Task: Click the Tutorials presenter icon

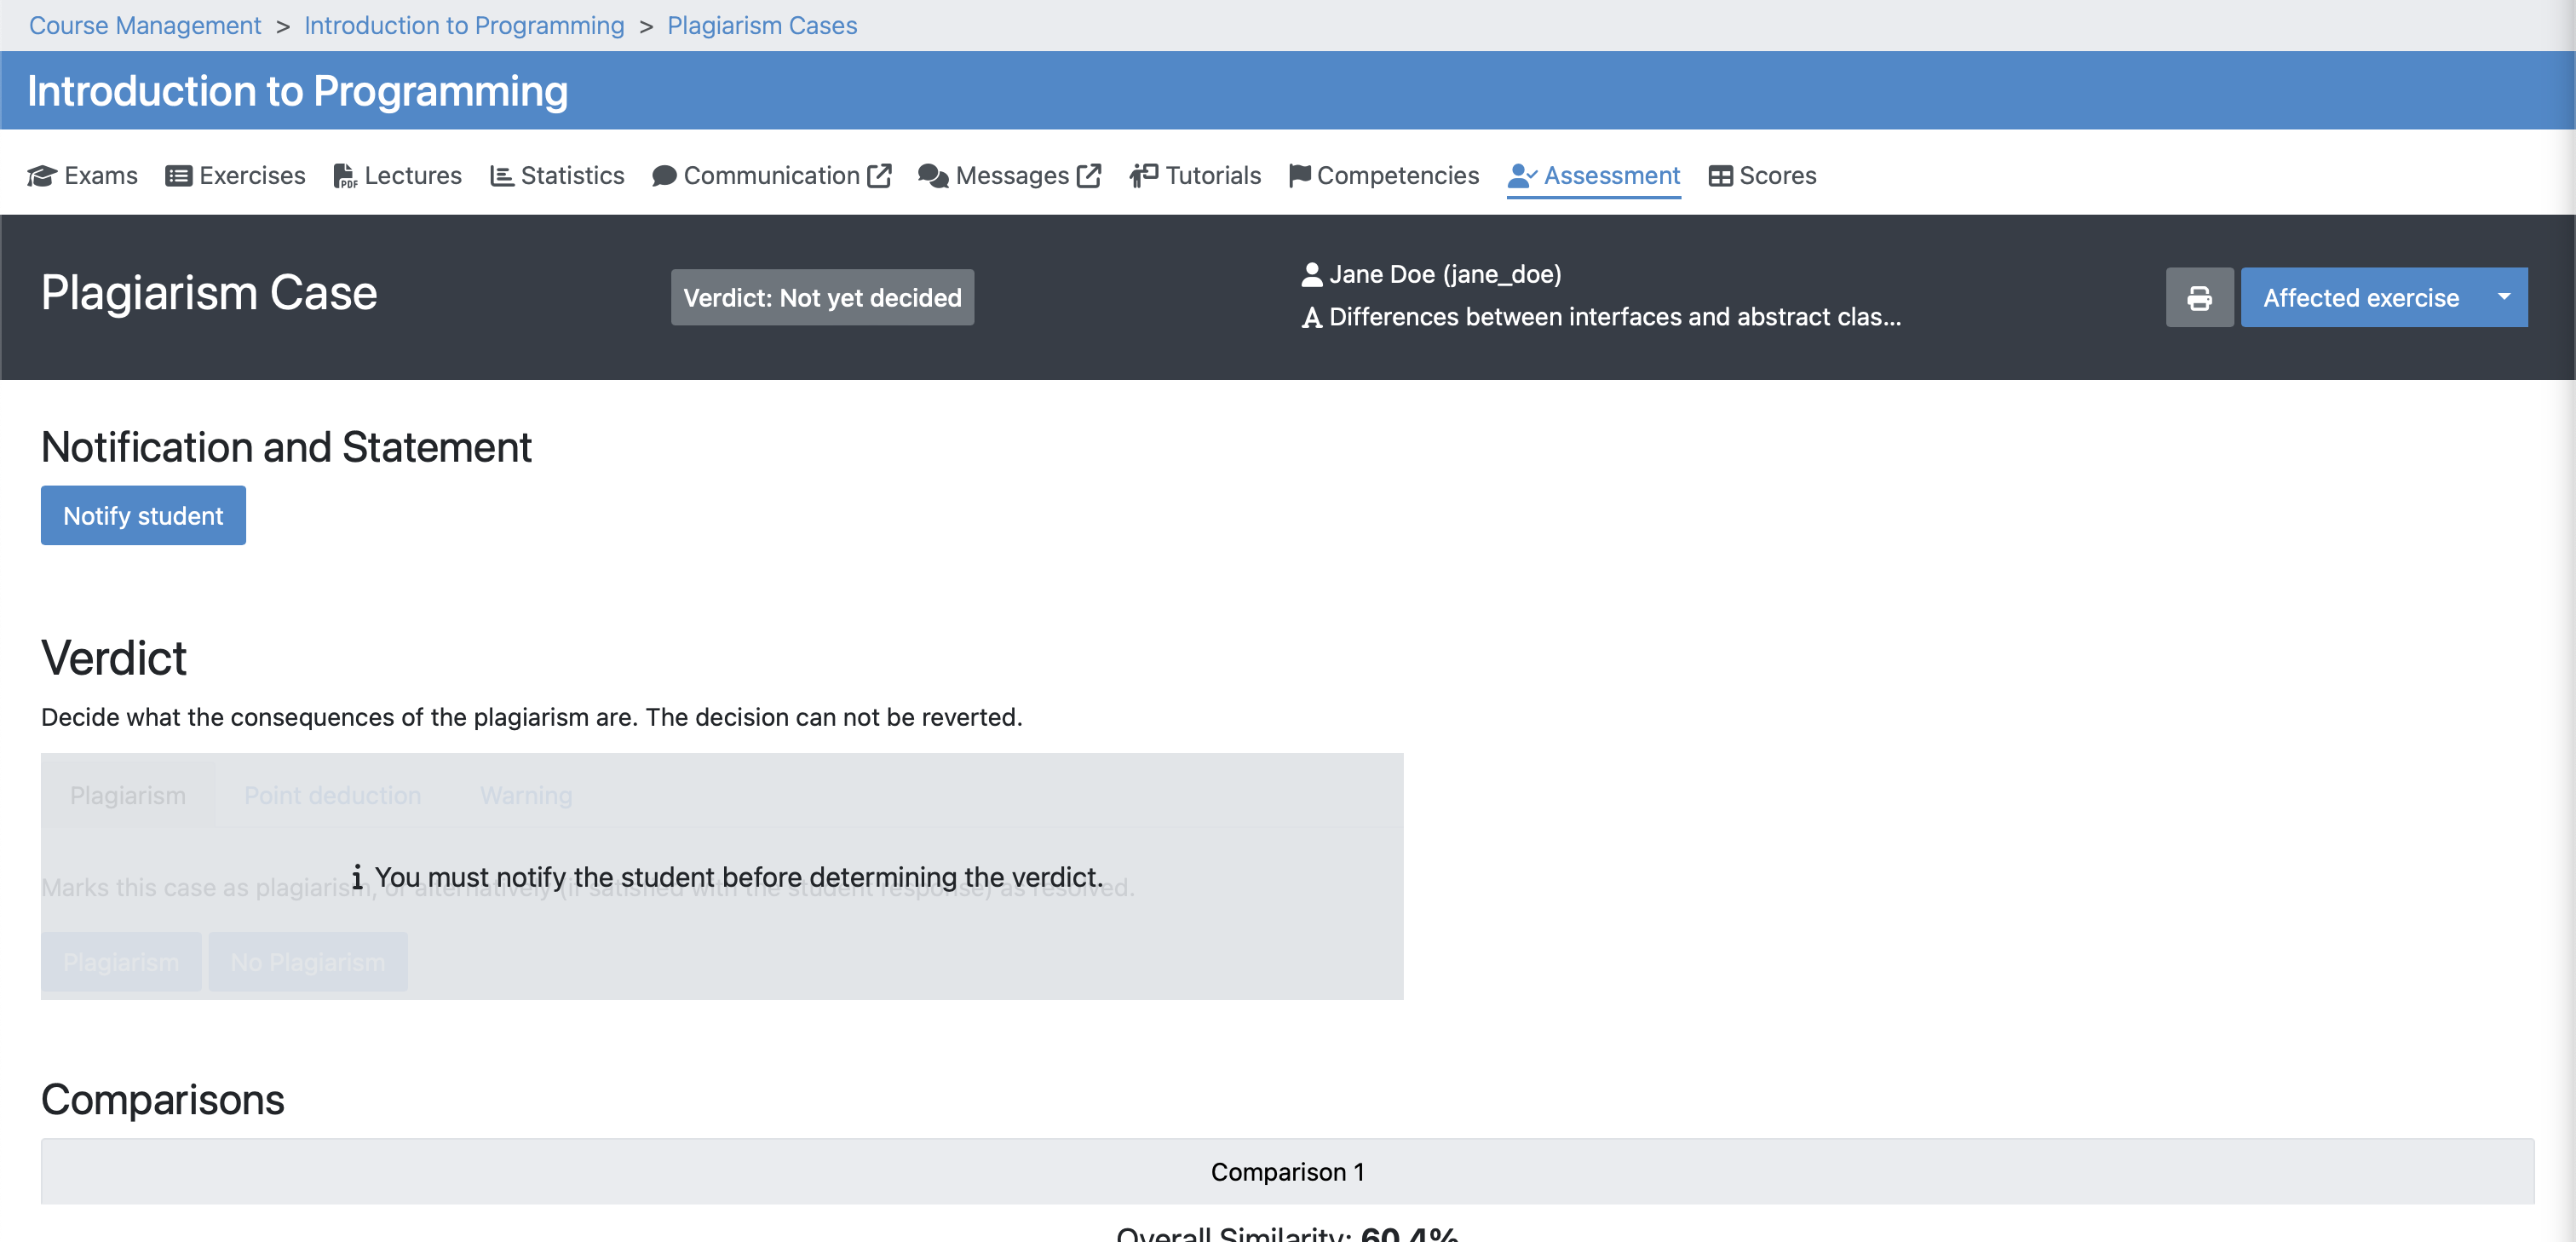Action: [1143, 176]
